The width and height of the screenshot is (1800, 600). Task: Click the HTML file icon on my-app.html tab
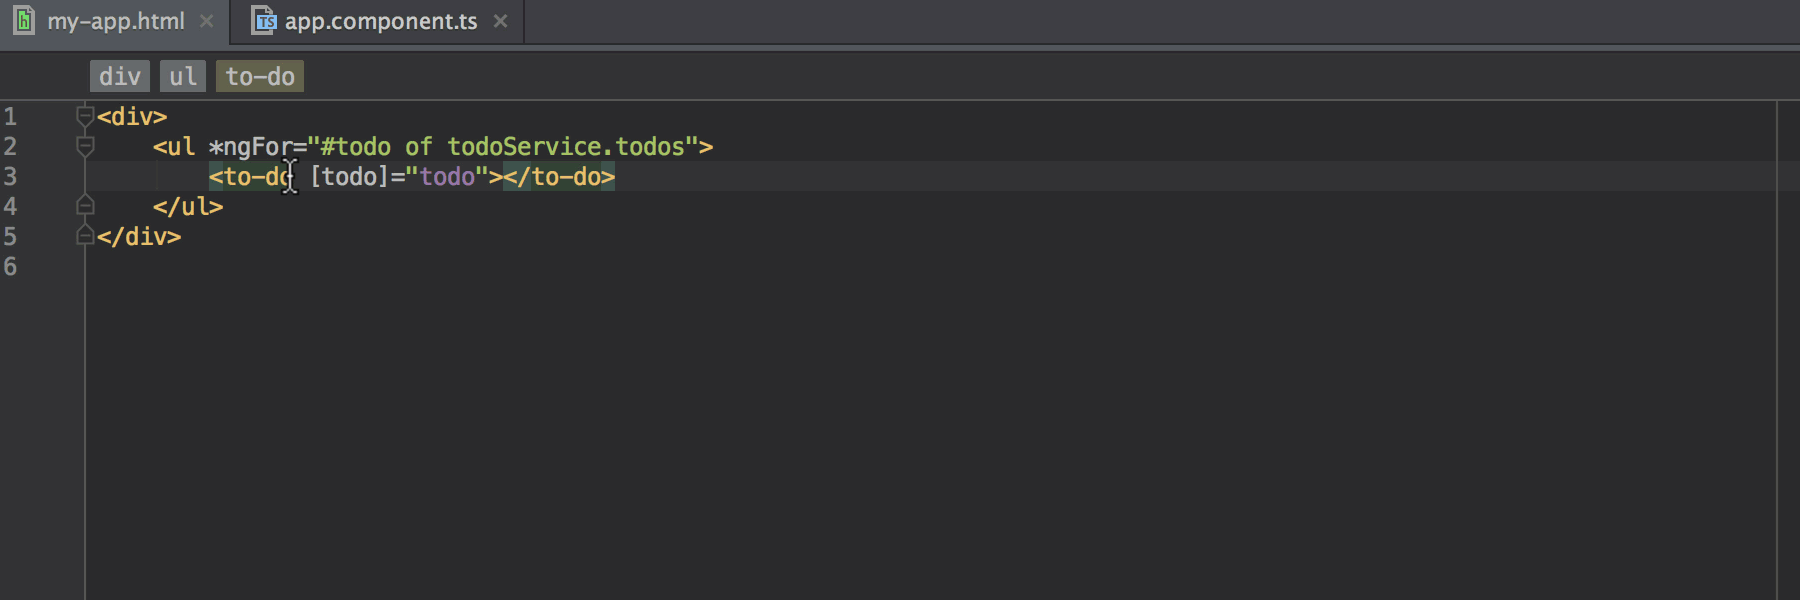pyautogui.click(x=24, y=20)
